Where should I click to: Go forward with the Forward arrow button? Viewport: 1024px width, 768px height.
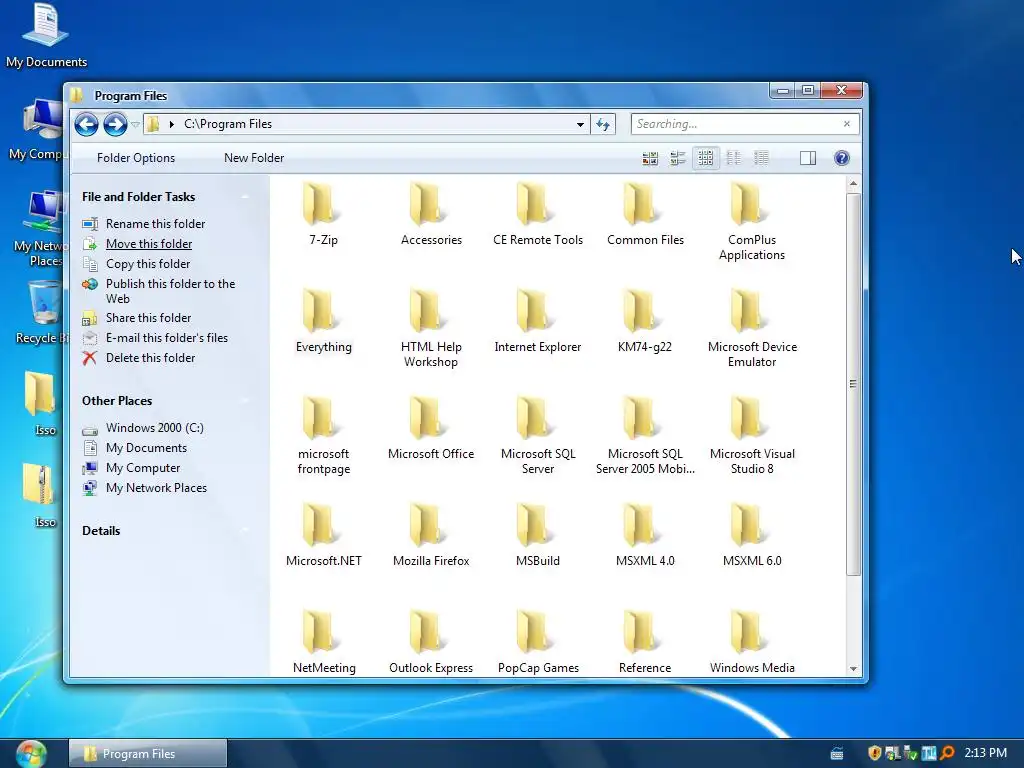(115, 124)
